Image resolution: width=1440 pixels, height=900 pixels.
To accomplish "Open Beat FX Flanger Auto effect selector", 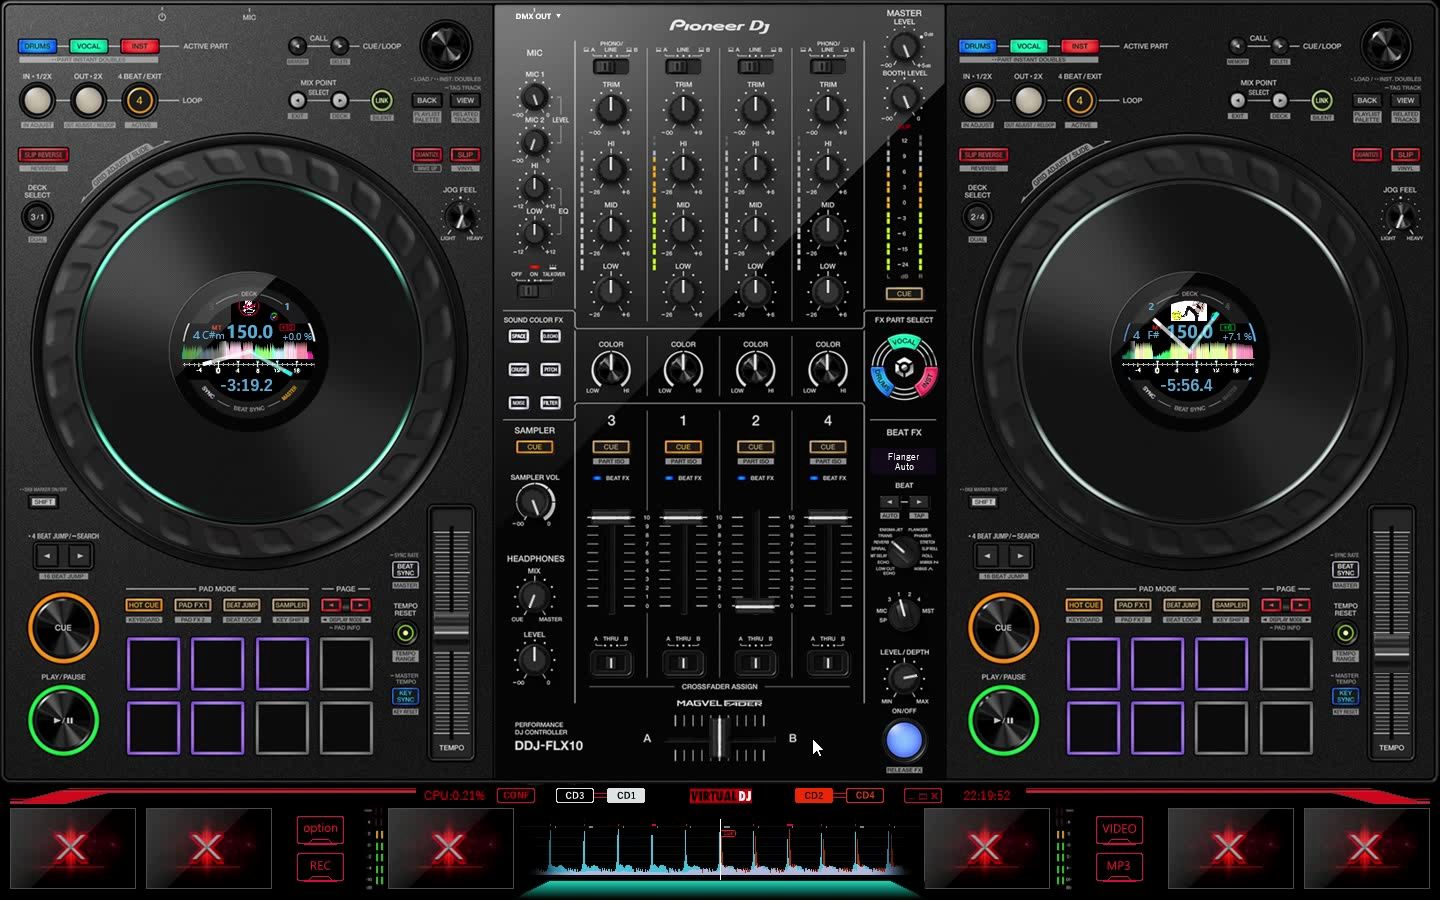I will tap(904, 461).
